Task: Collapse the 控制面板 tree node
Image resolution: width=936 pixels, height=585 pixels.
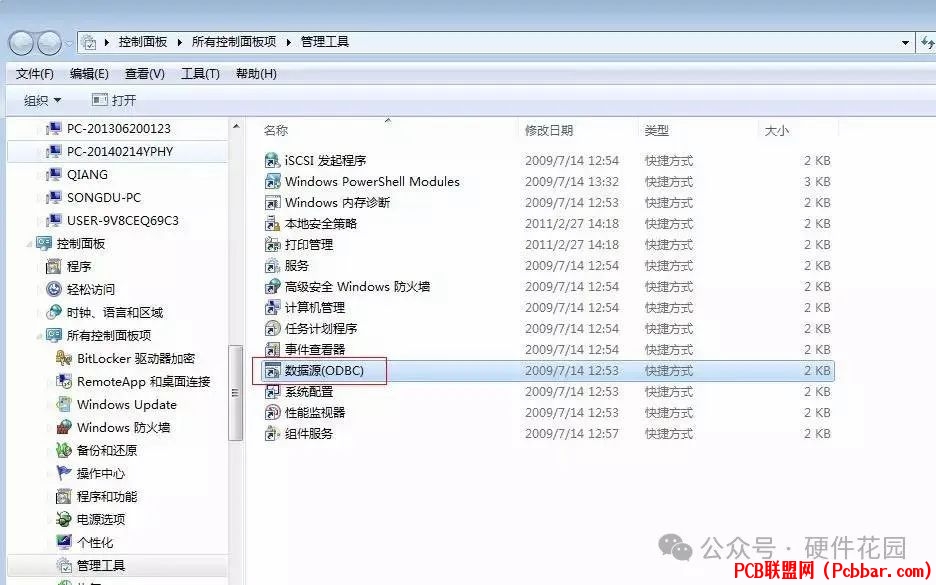Action: click(29, 244)
